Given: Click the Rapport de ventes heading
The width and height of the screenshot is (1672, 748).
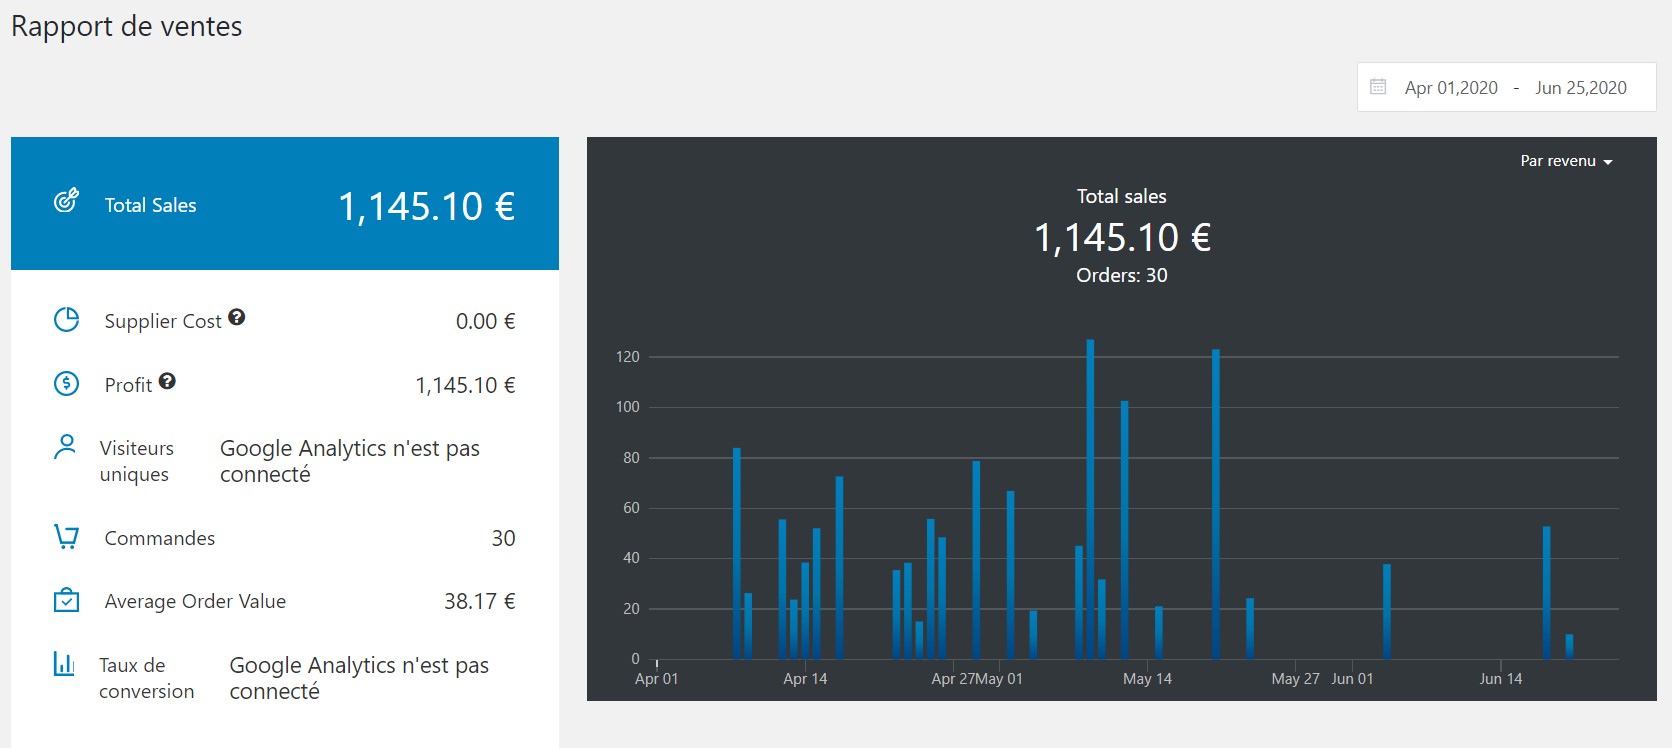Looking at the screenshot, I should point(127,26).
